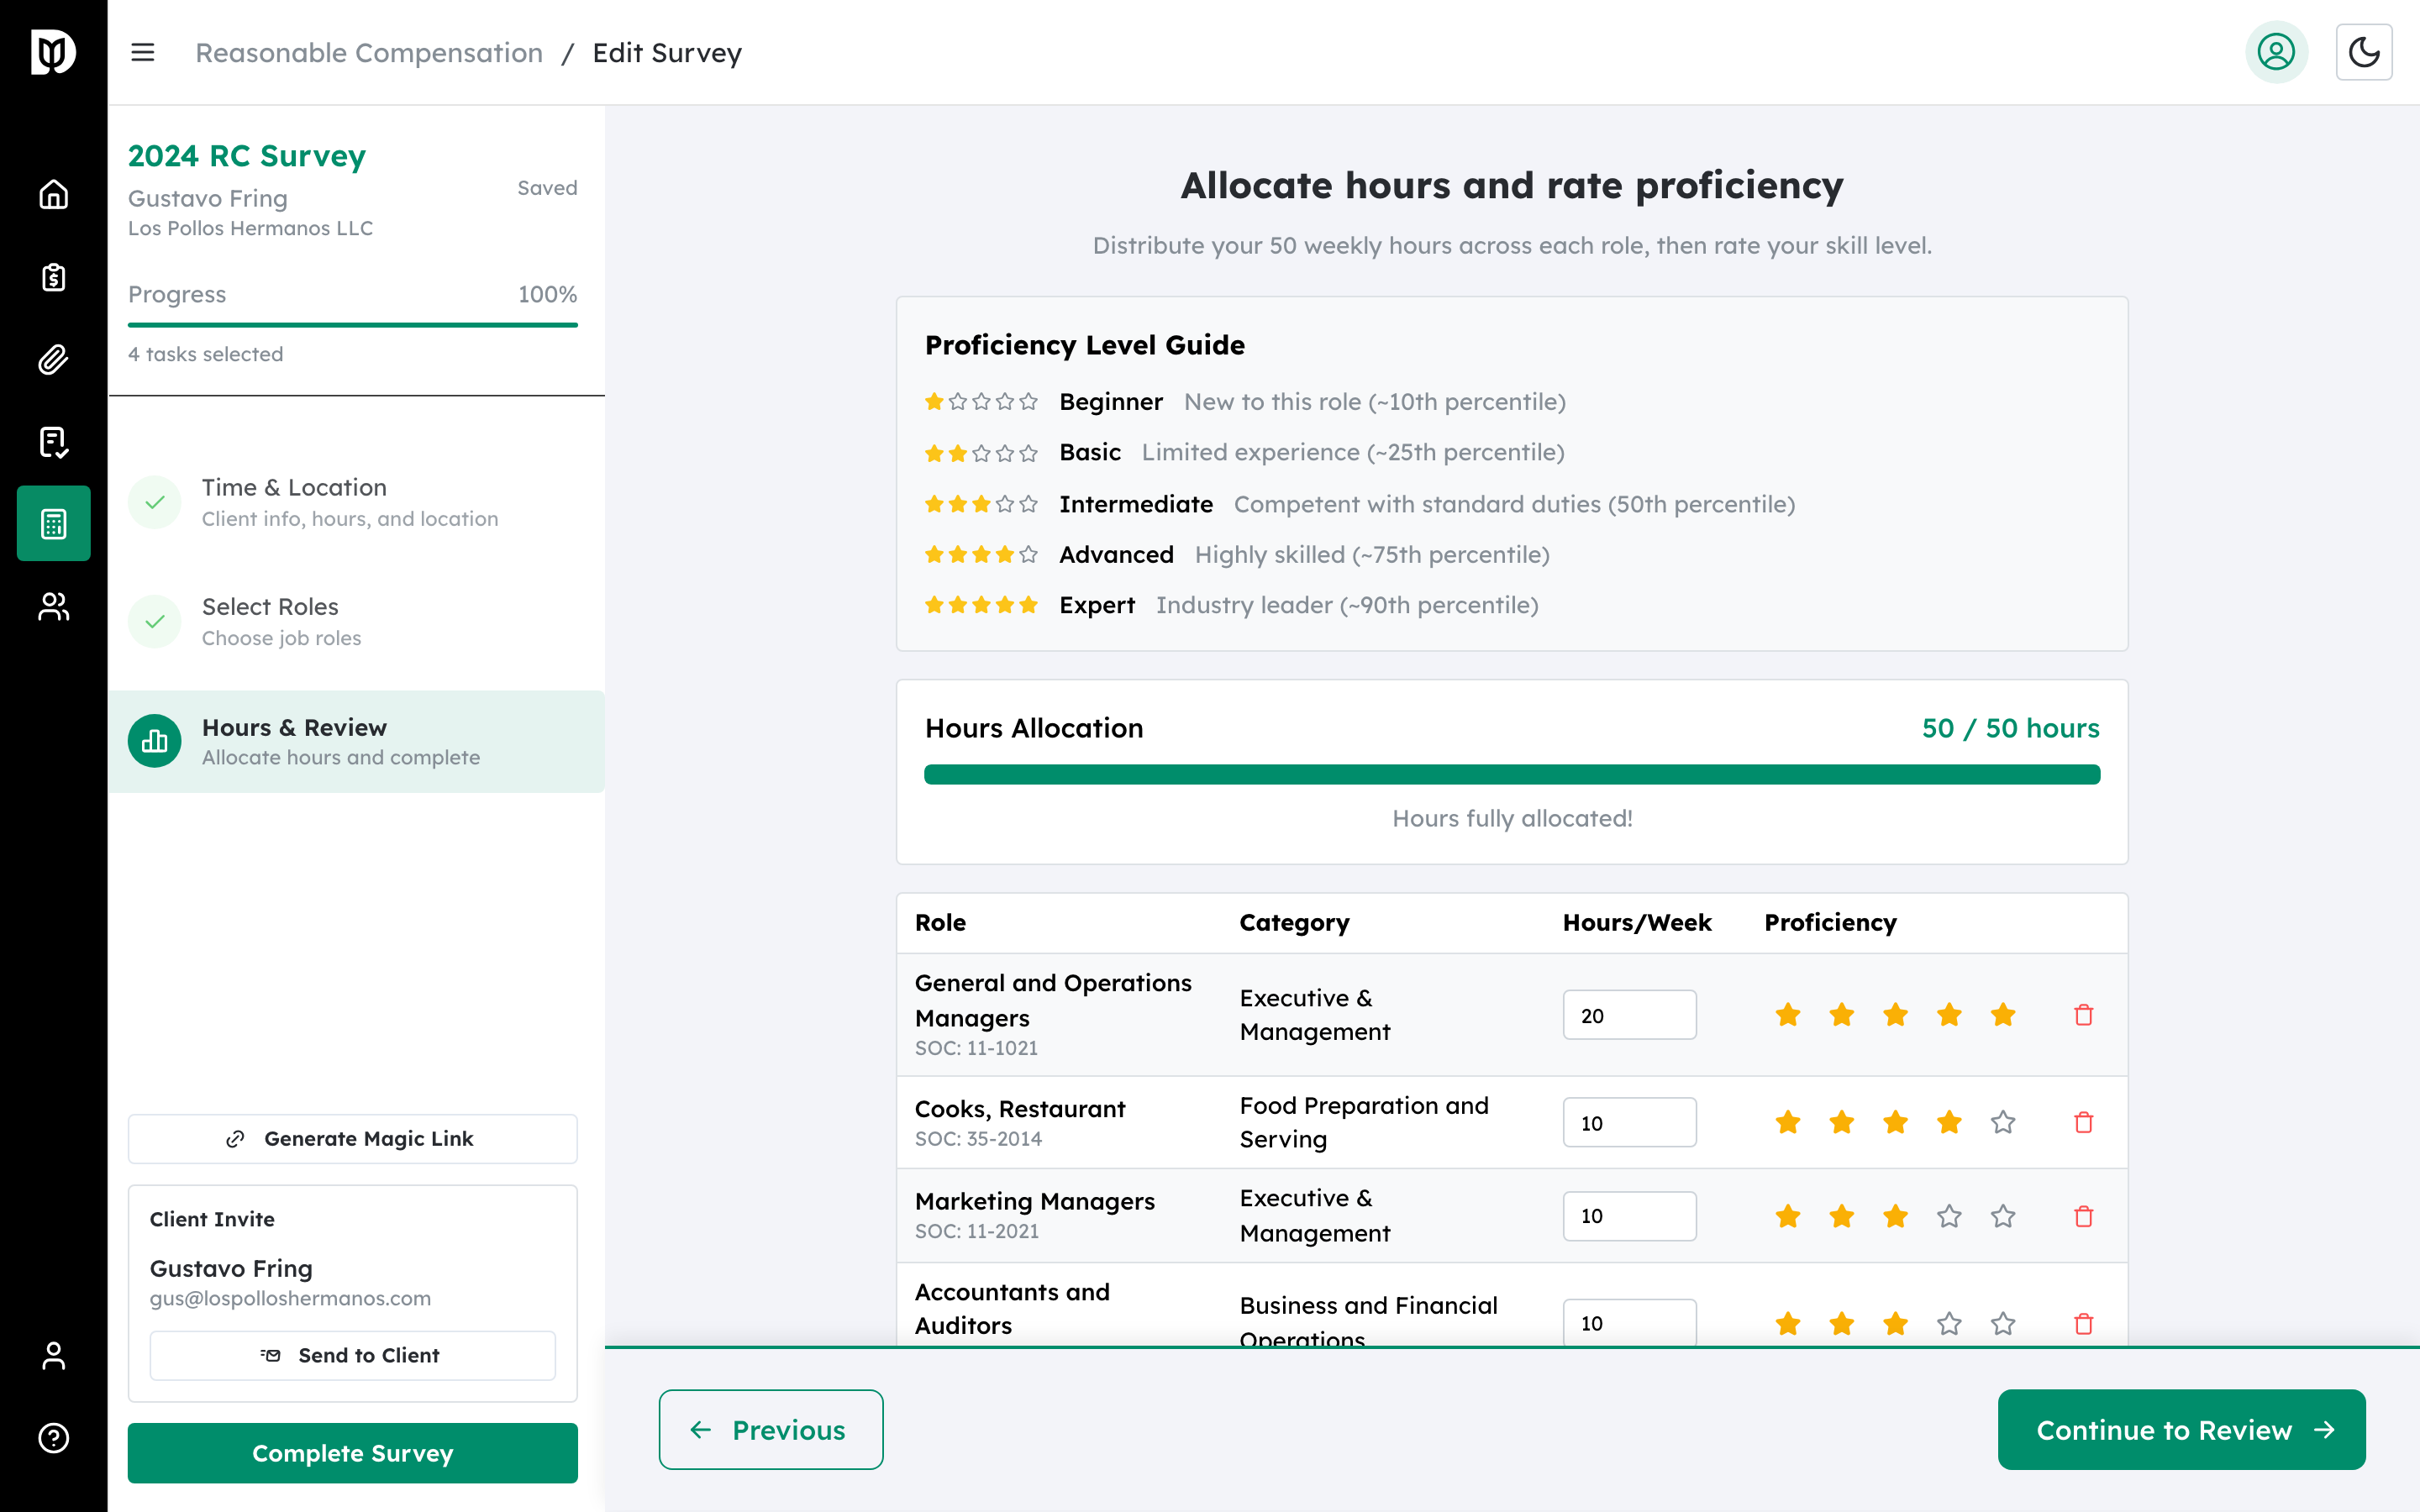Click the Hours Allocation progress bar
2420x1512 pixels.
click(1512, 774)
